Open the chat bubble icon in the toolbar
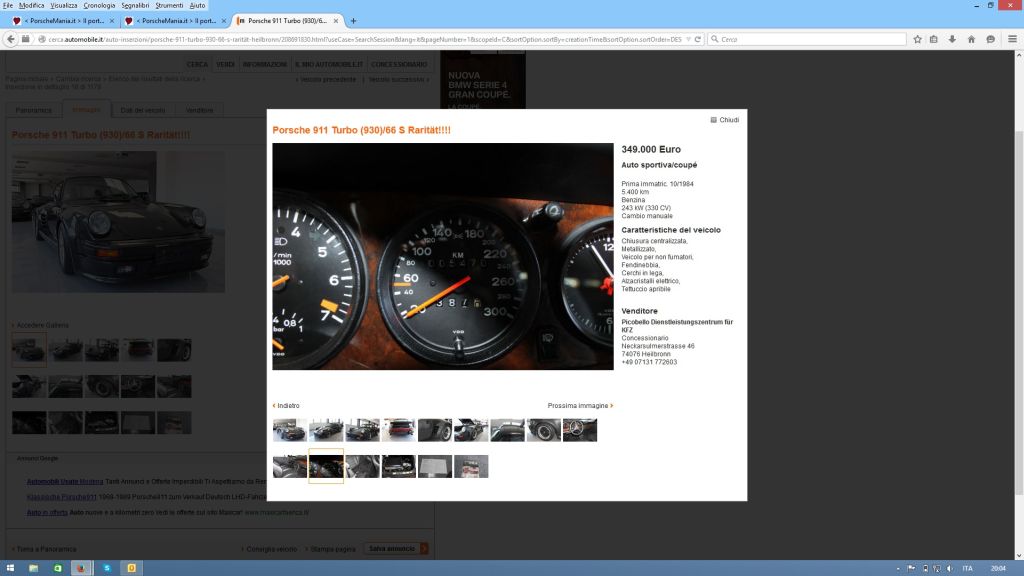Image resolution: width=1024 pixels, height=576 pixels. pos(990,39)
